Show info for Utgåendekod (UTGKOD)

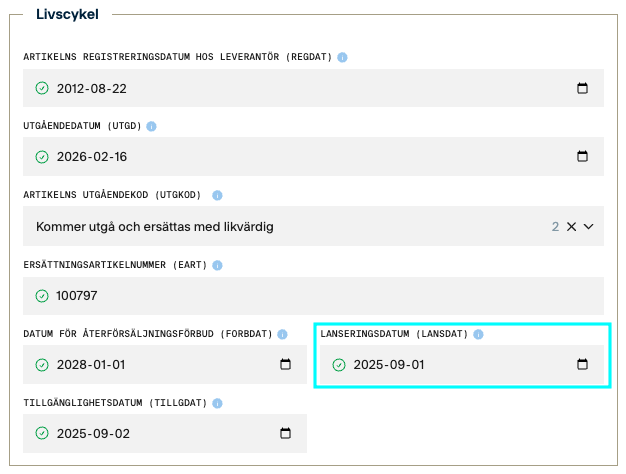pos(217,196)
